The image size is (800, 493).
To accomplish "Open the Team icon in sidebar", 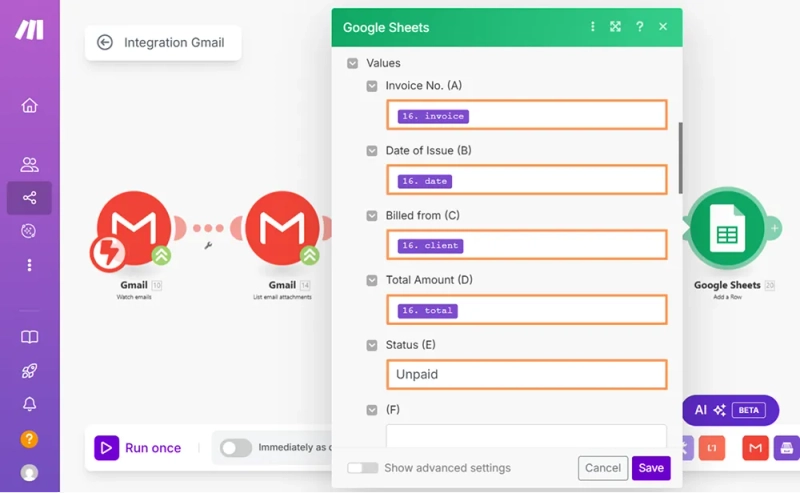I will pos(29,164).
